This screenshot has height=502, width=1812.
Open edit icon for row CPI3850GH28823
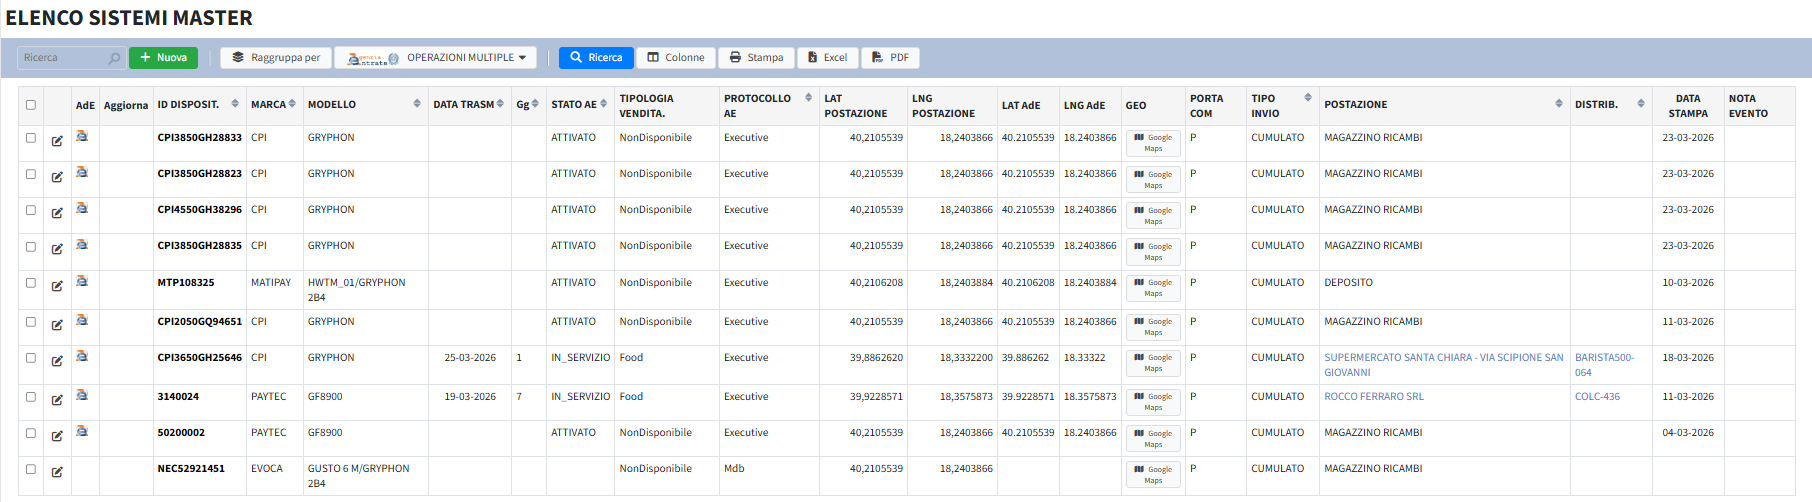pos(57,177)
